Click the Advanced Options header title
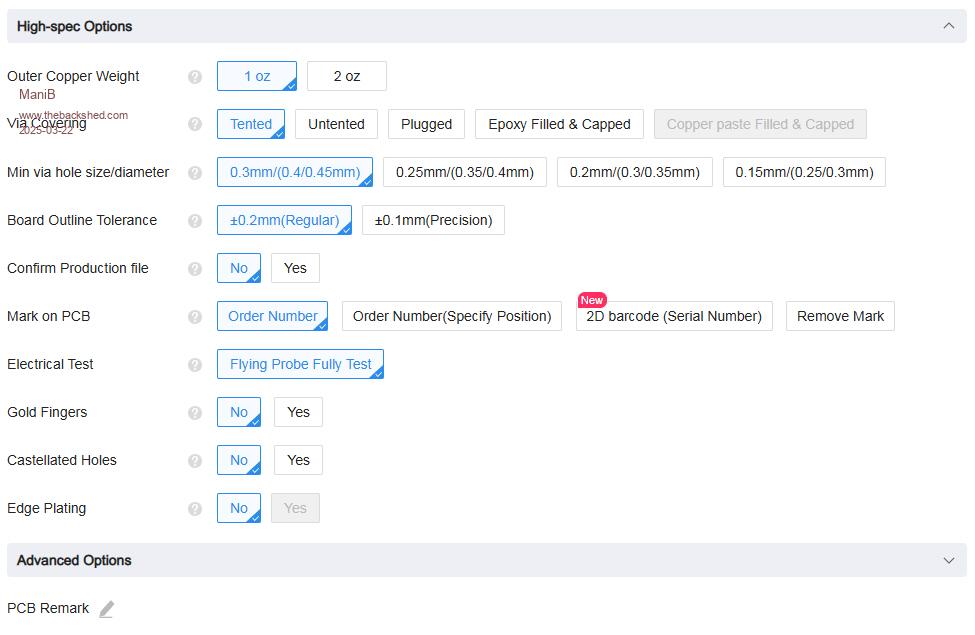The height and width of the screenshot is (635, 975). coord(74,560)
